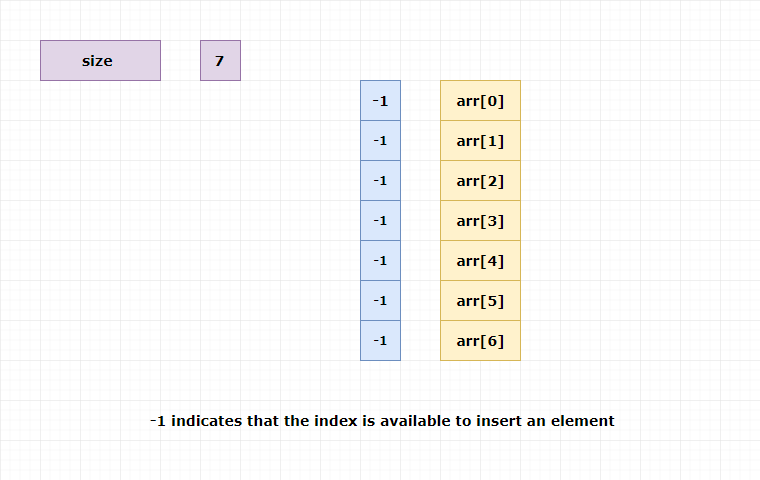Select blue -1 cell beside arr[5]
Image resolution: width=760 pixels, height=480 pixels.
[x=380, y=301]
